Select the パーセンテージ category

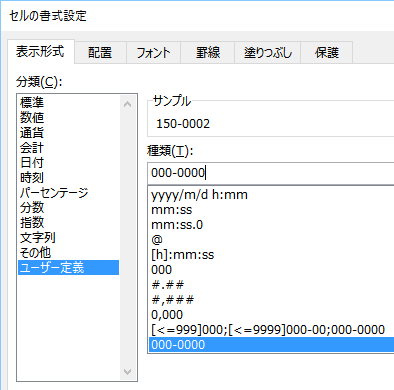(x=68, y=193)
